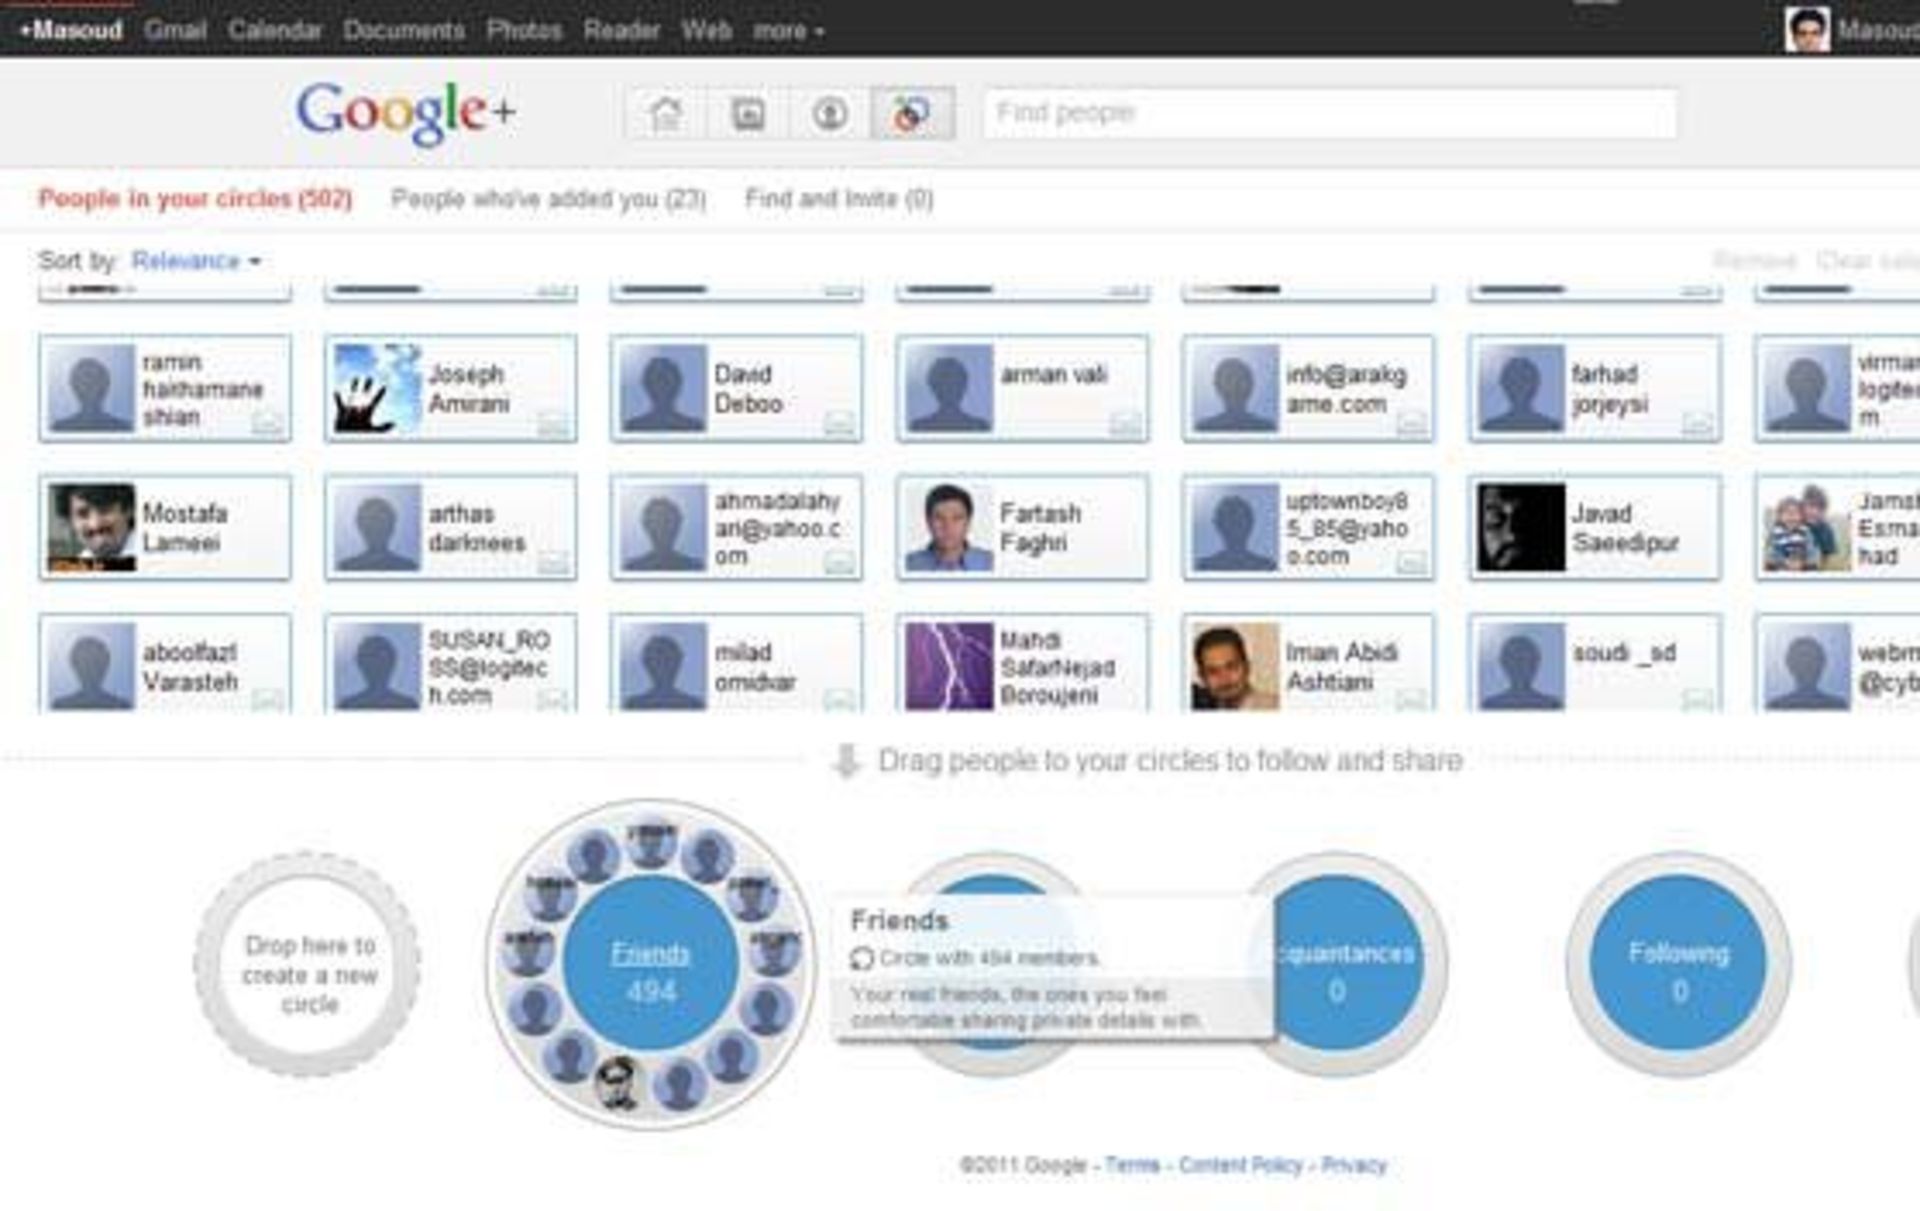Open Calendar from the top bar
This screenshot has height=1211, width=1920.
click(275, 30)
